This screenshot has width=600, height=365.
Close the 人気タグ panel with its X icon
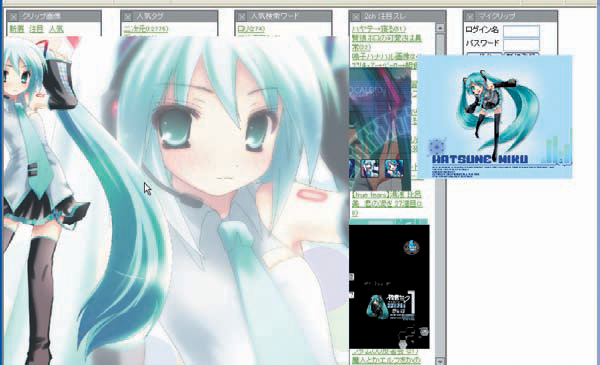(128, 16)
